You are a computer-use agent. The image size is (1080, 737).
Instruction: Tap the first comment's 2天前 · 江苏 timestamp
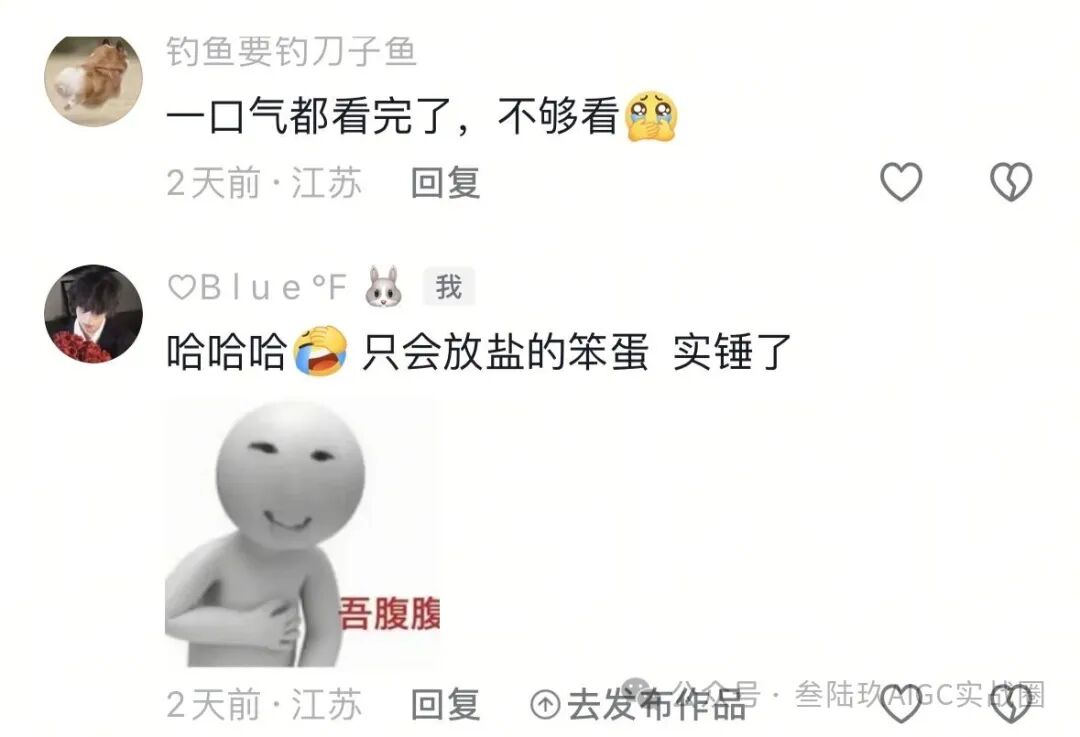264,183
